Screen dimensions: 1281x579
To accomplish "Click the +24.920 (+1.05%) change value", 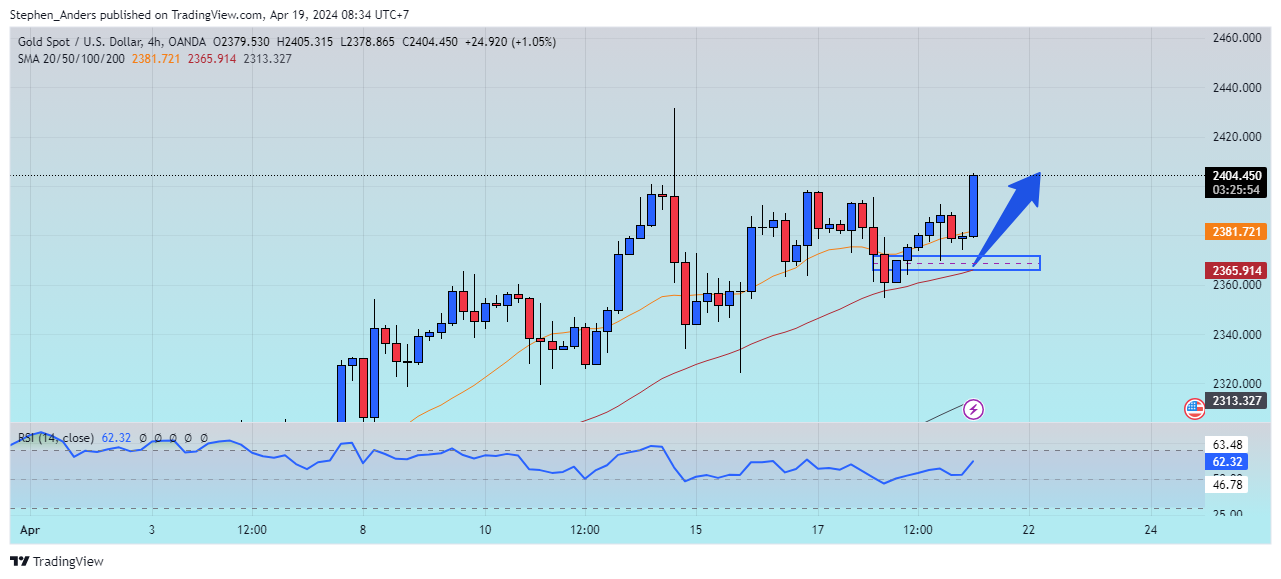I will 509,42.
